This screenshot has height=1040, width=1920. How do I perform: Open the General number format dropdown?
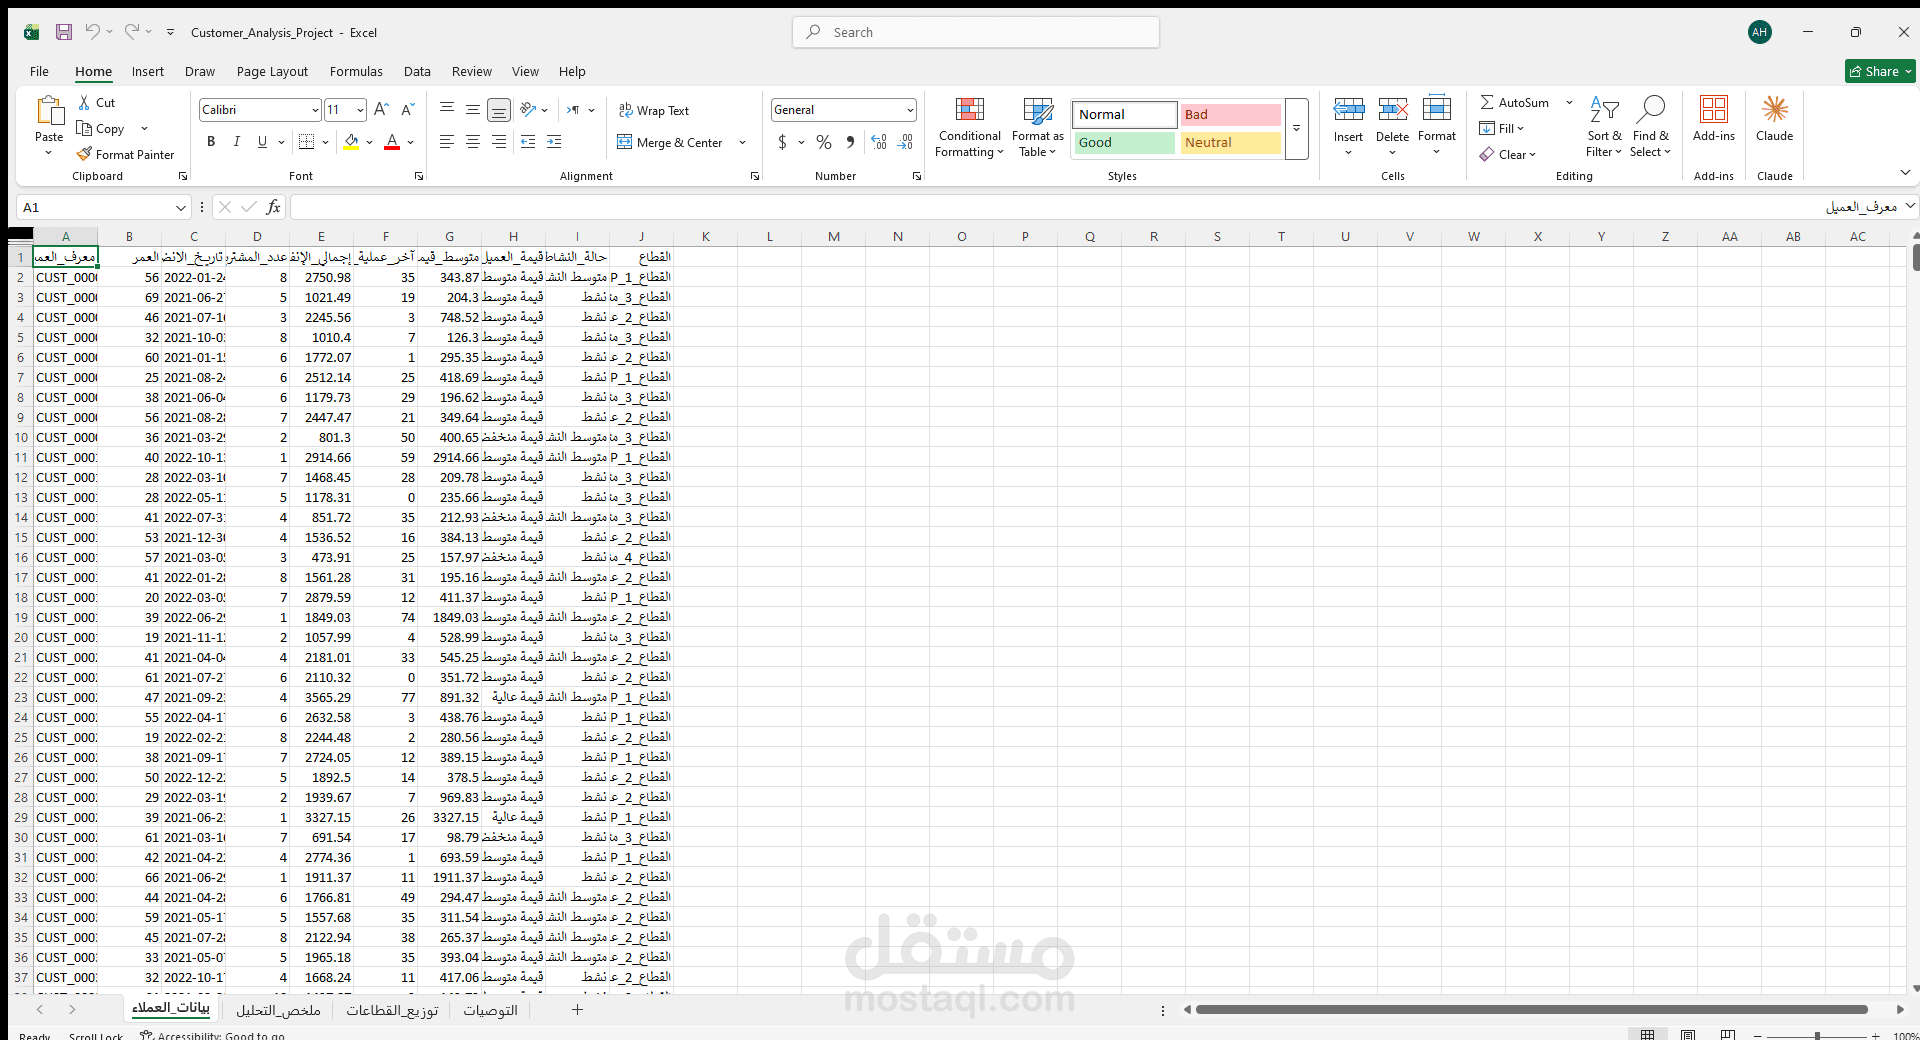pyautogui.click(x=910, y=110)
